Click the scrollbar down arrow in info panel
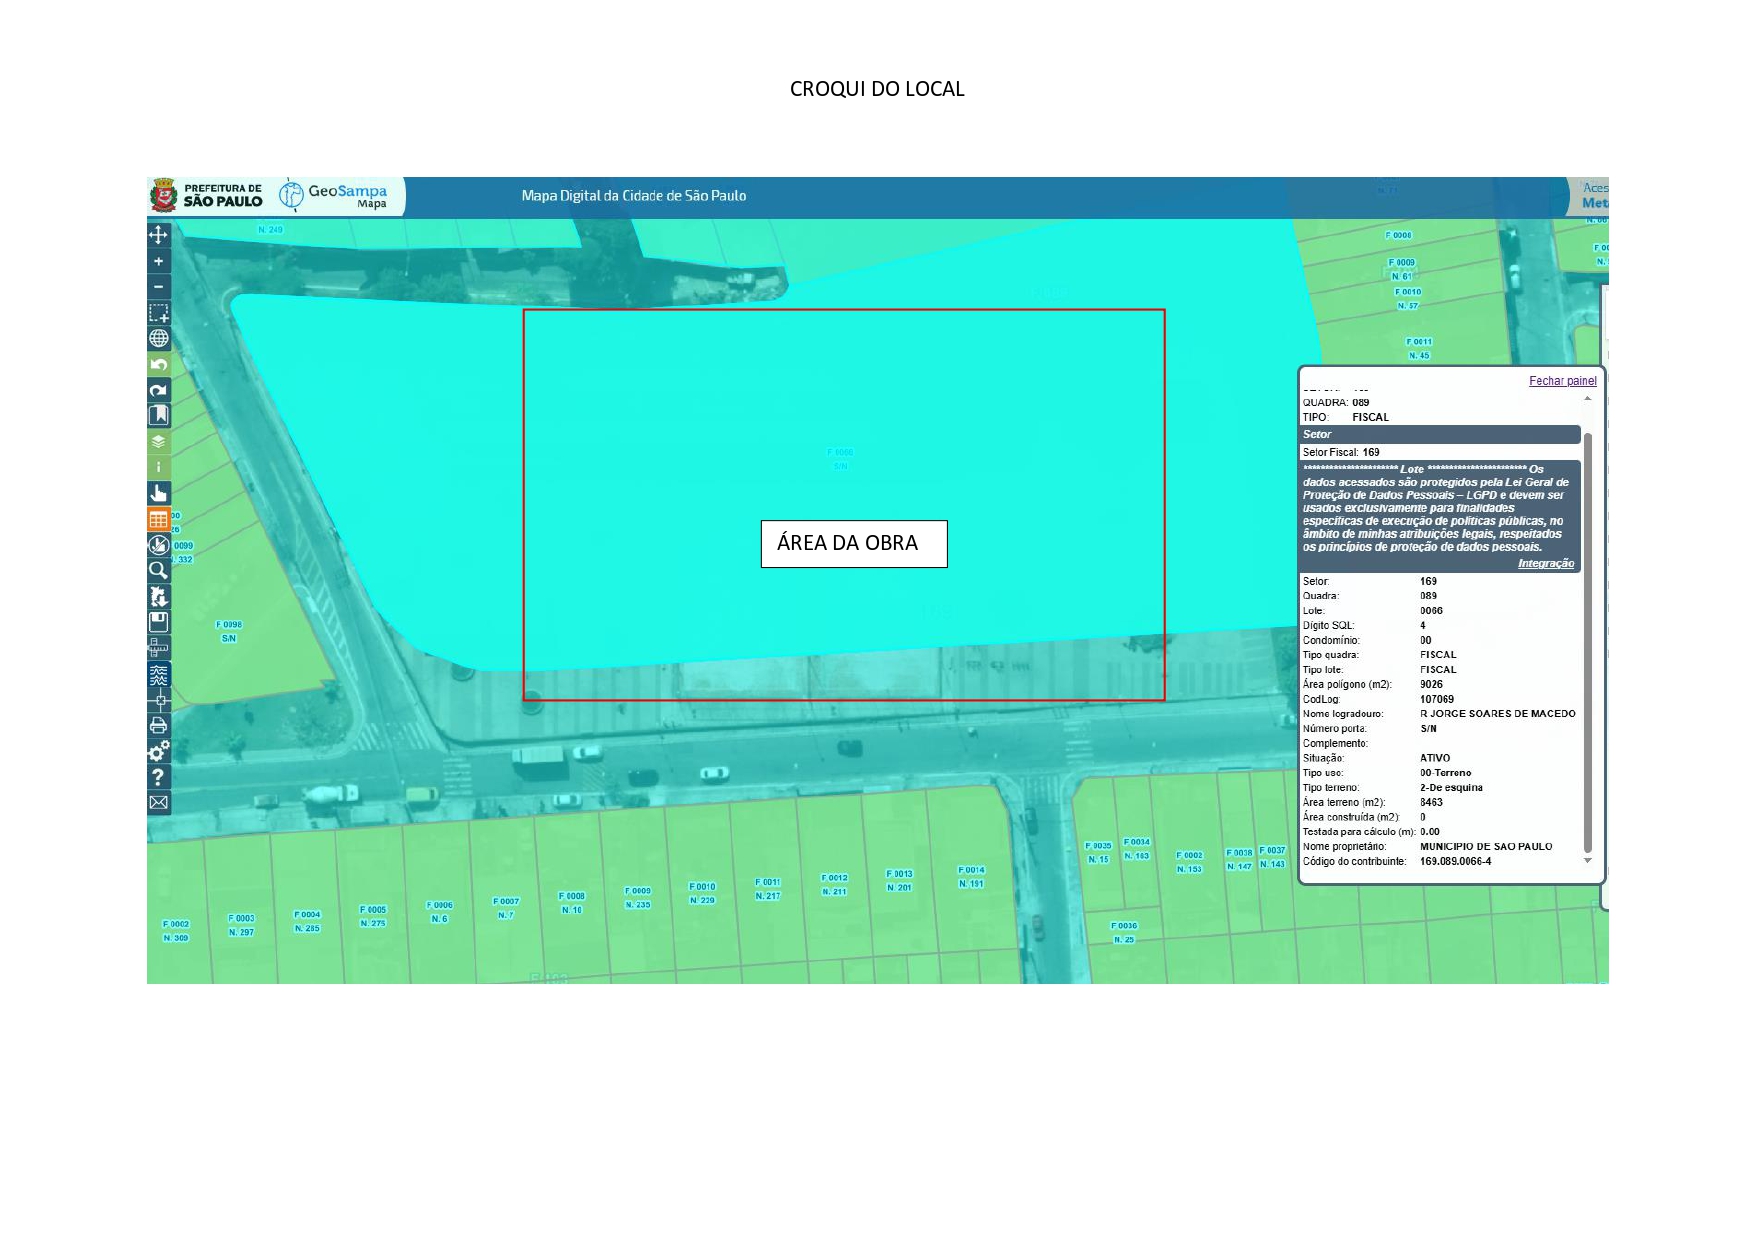The image size is (1755, 1241). pos(1587,861)
